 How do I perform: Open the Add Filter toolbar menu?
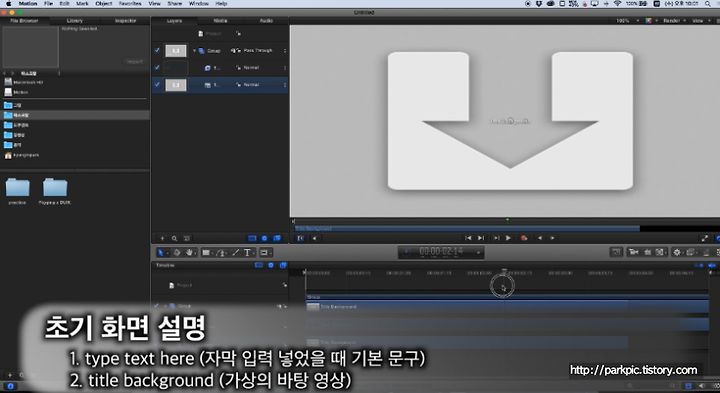click(x=691, y=252)
